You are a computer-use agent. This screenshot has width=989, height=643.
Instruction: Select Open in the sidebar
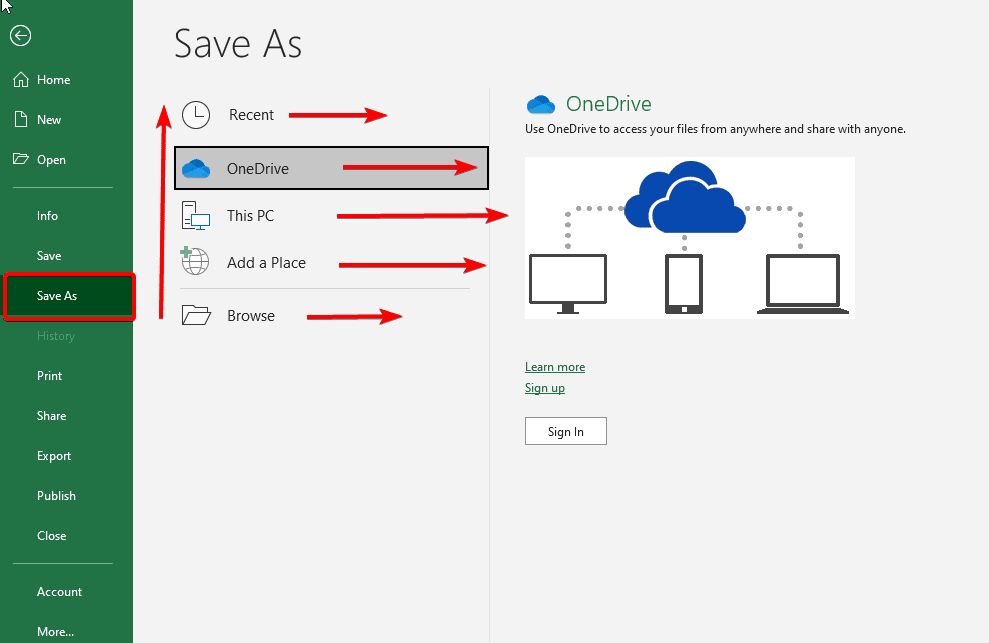(66, 160)
